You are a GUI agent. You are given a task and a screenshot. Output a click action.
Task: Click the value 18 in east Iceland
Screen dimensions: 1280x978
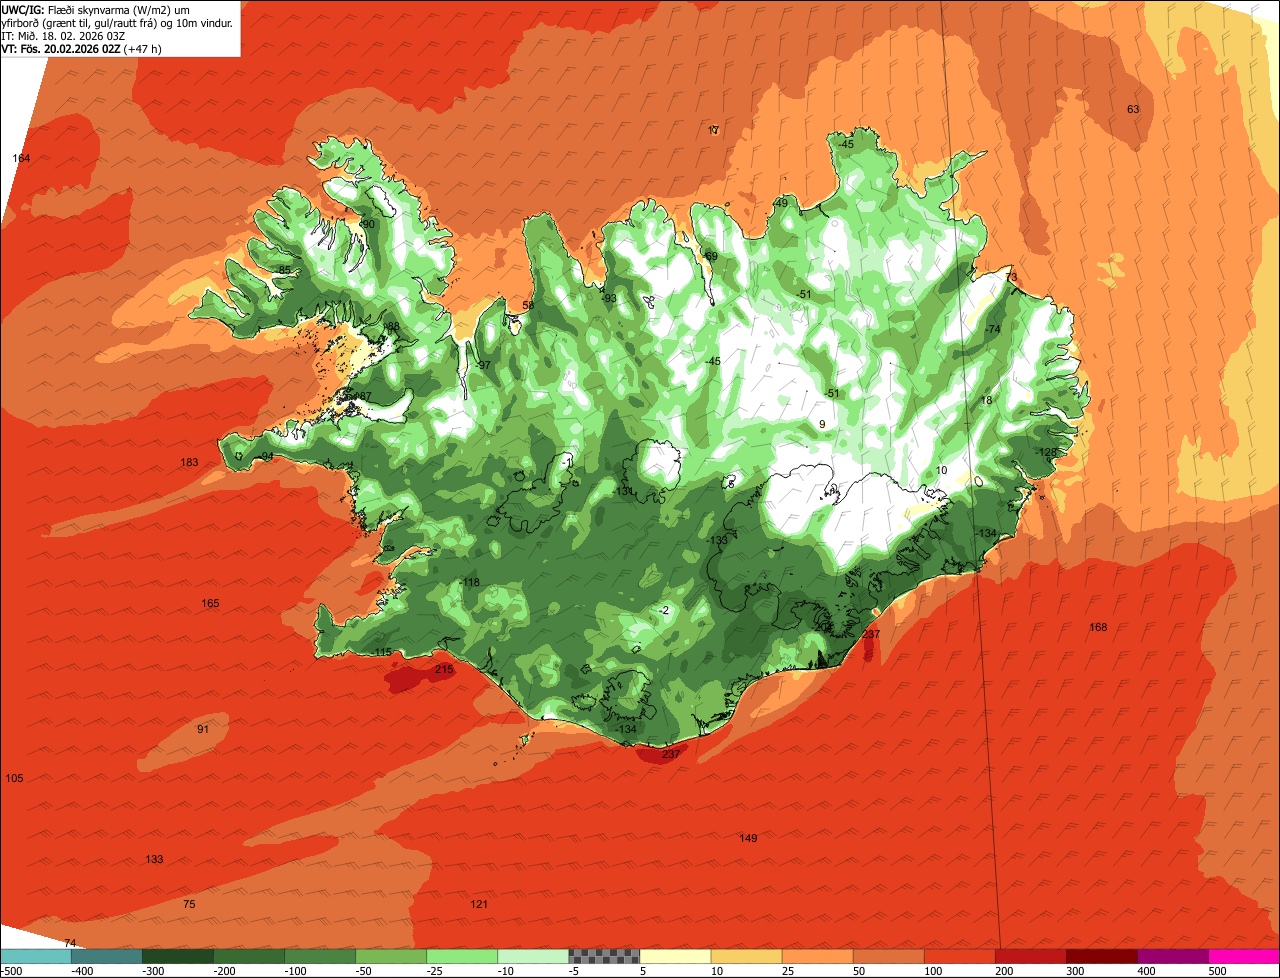[986, 400]
